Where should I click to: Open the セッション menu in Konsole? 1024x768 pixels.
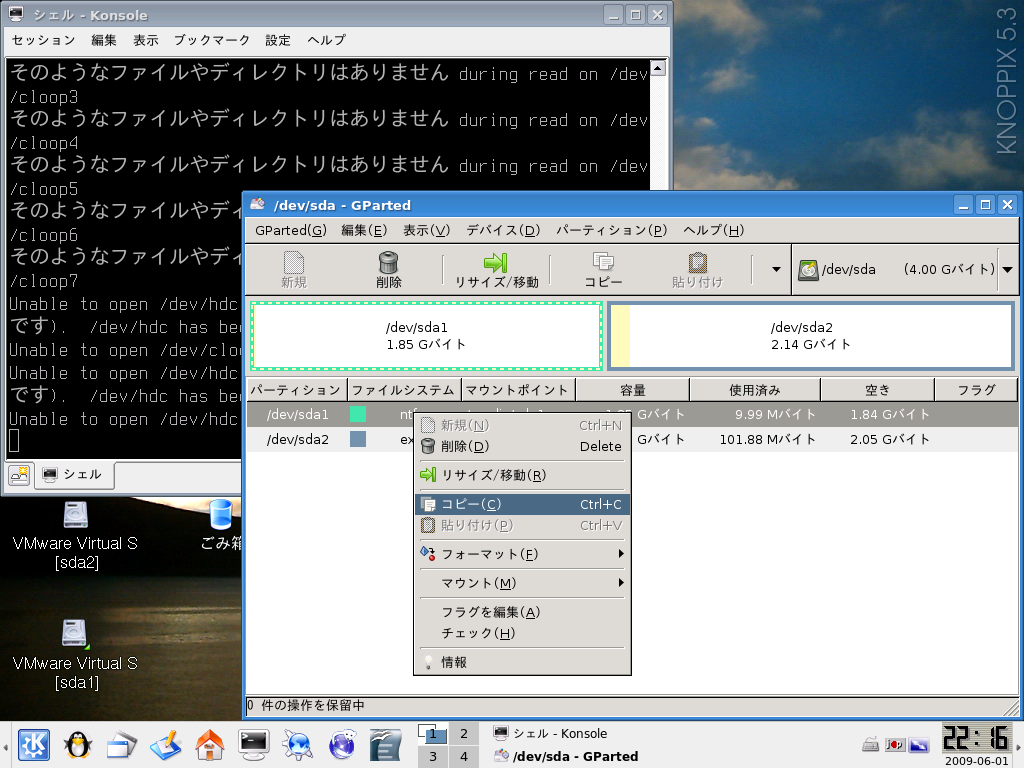44,40
